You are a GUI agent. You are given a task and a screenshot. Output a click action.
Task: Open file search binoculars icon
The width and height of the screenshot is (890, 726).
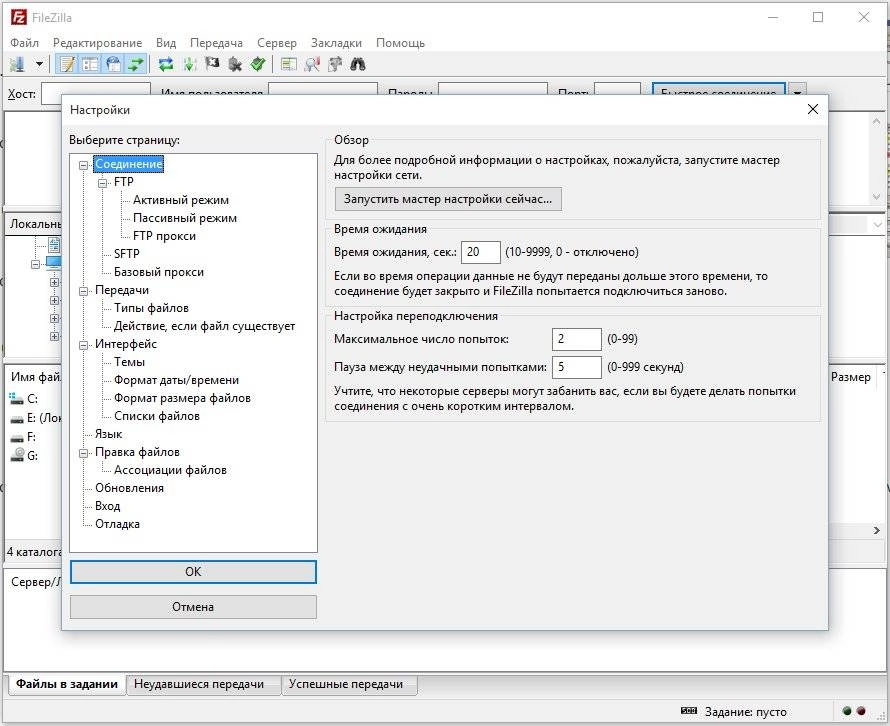pyautogui.click(x=358, y=64)
